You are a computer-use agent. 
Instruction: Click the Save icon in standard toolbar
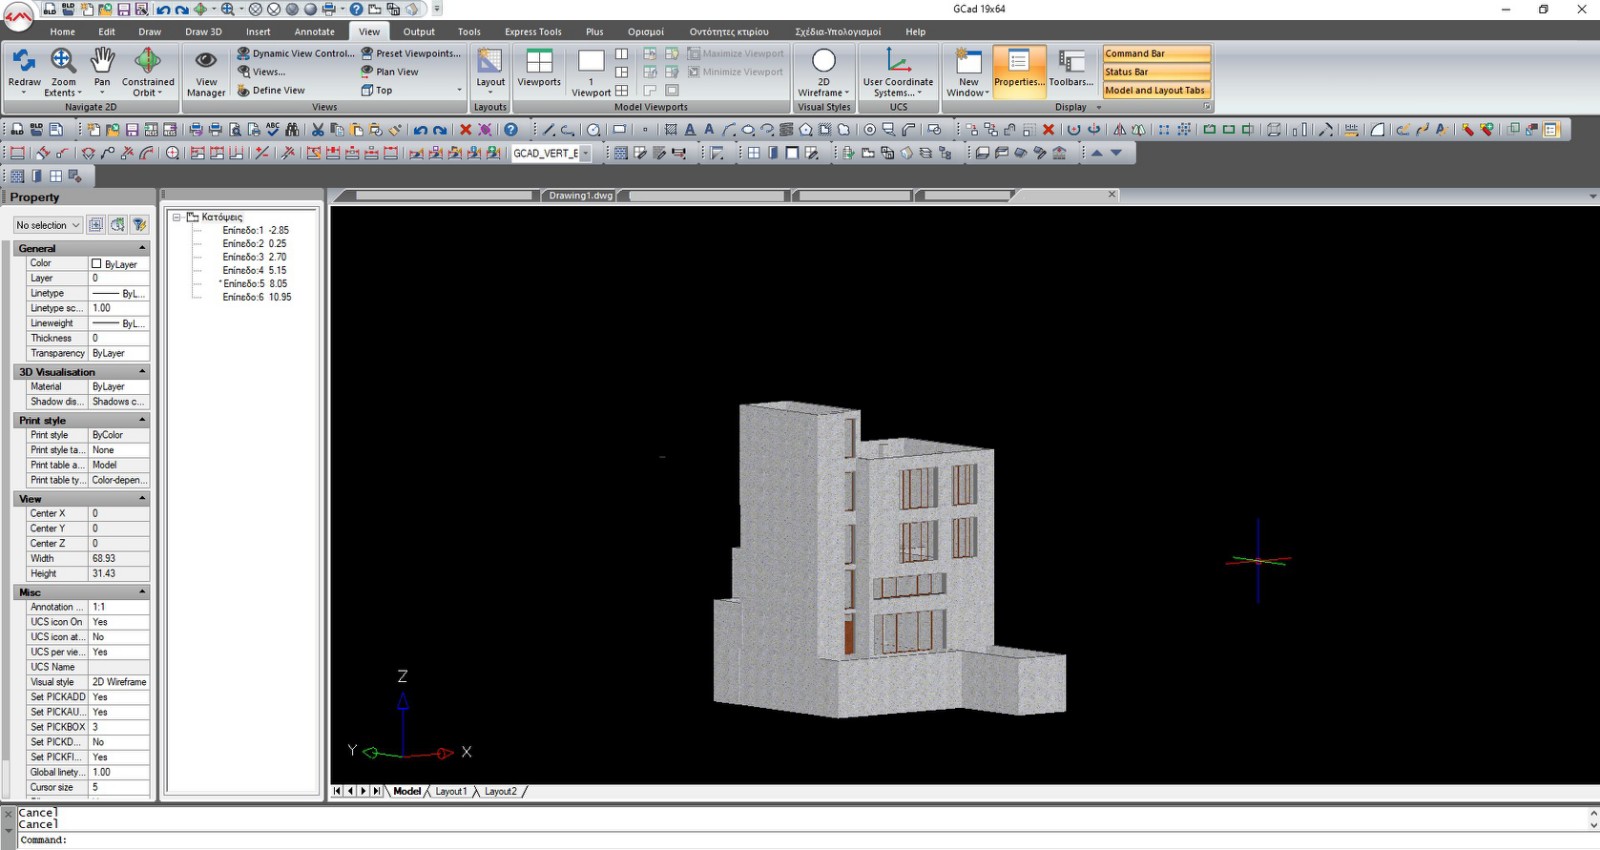click(x=132, y=129)
